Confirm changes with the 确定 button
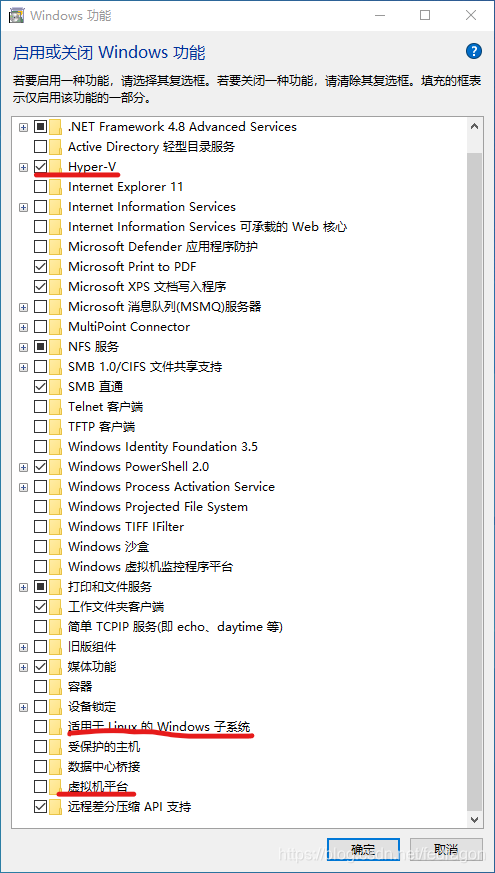 coord(364,850)
